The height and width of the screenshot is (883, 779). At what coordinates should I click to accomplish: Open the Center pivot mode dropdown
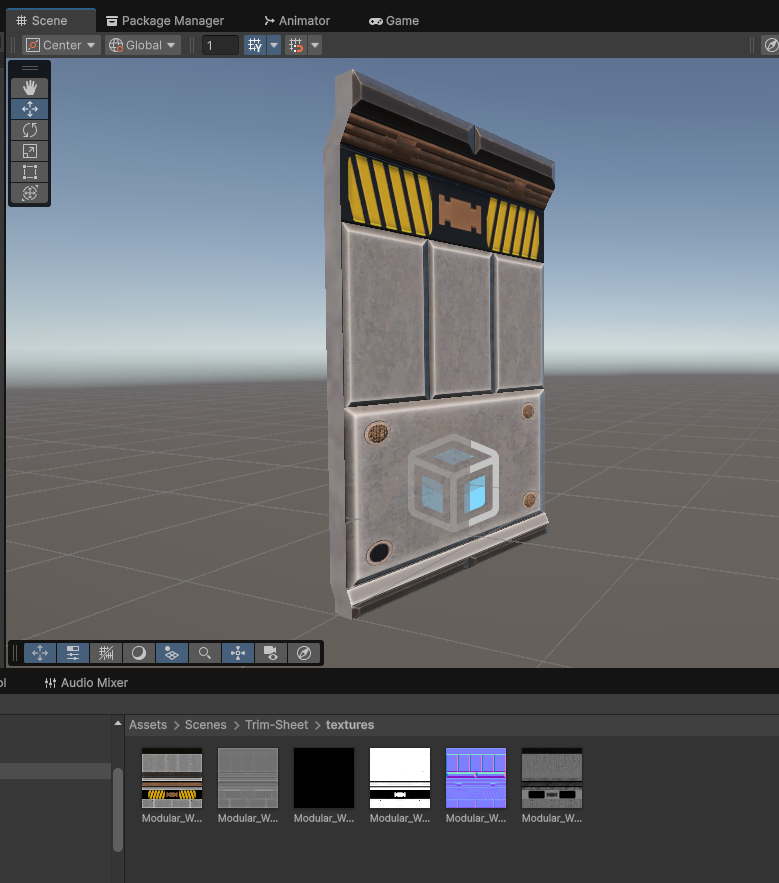click(61, 45)
